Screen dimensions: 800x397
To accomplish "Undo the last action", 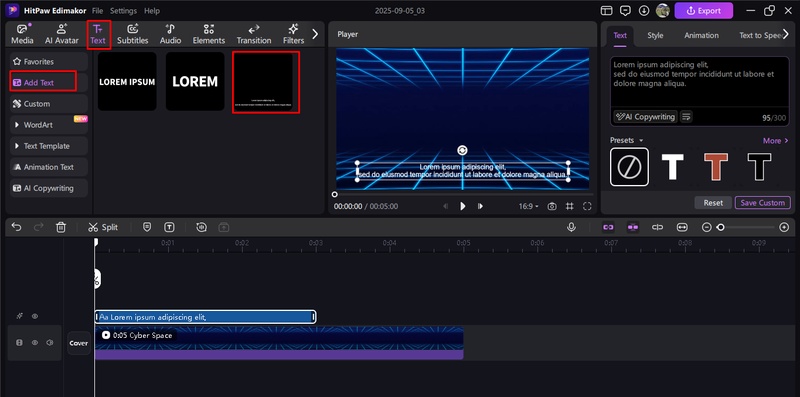I will tap(16, 227).
